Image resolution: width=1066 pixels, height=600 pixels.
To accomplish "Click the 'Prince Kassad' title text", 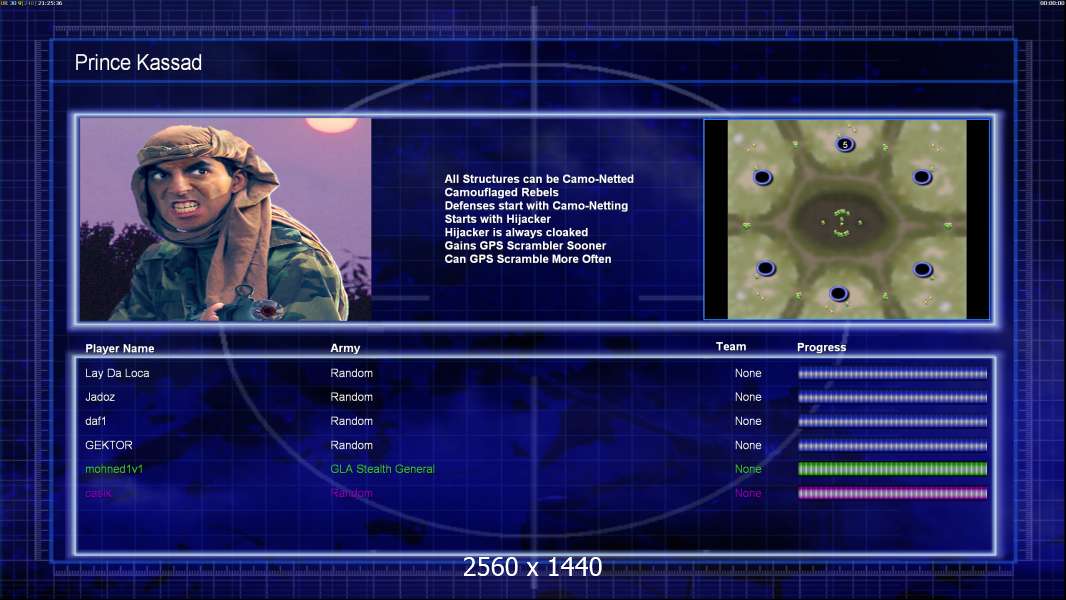I will [x=138, y=63].
